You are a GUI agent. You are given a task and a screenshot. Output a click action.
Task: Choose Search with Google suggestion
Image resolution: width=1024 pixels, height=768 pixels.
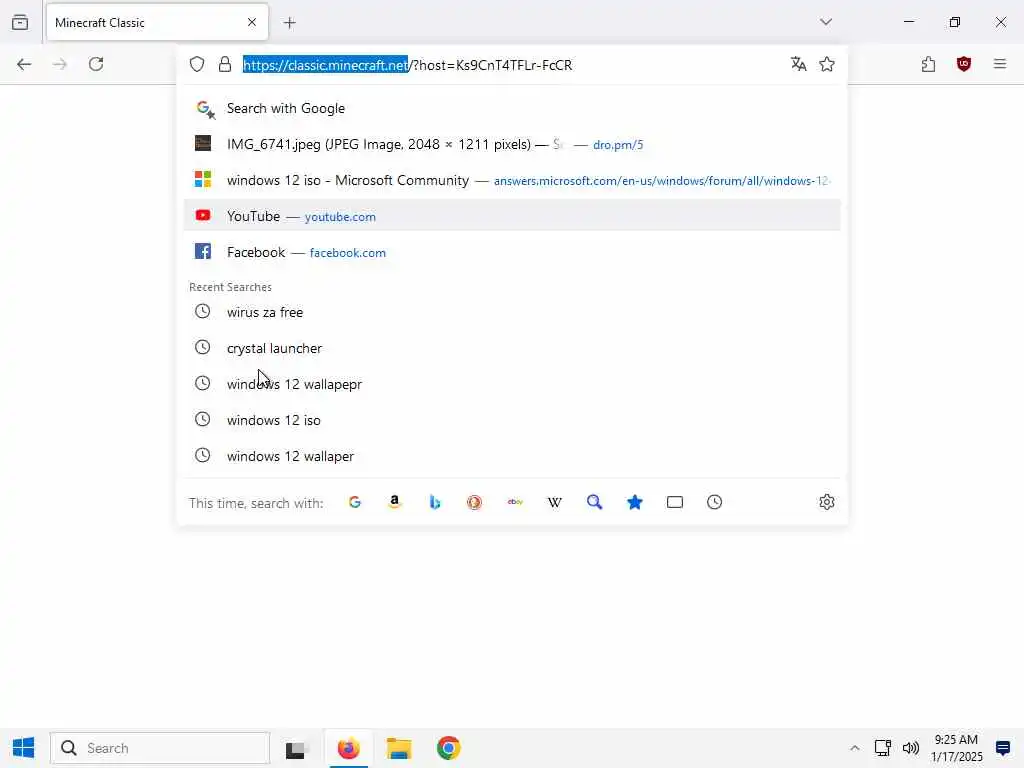pyautogui.click(x=512, y=108)
